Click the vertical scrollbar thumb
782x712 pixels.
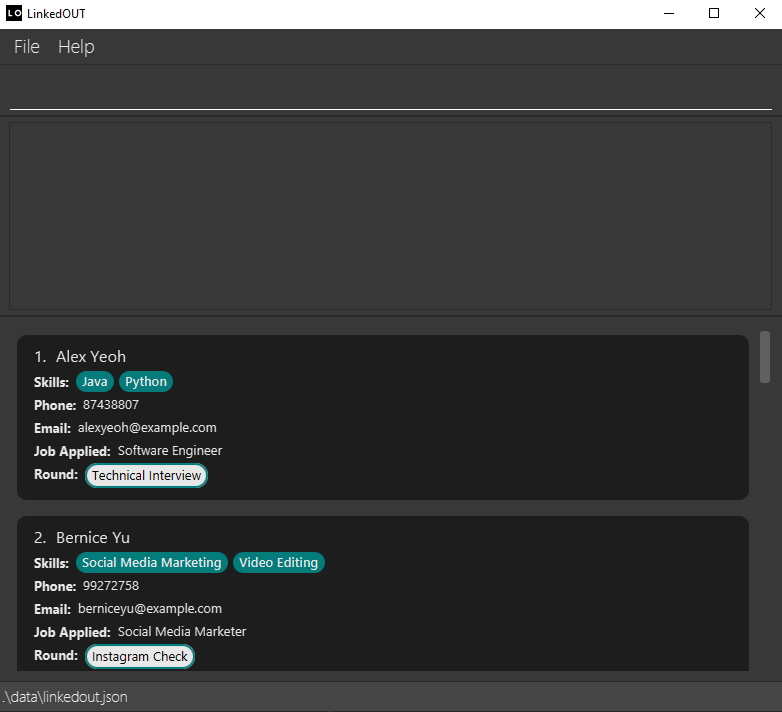pos(765,357)
